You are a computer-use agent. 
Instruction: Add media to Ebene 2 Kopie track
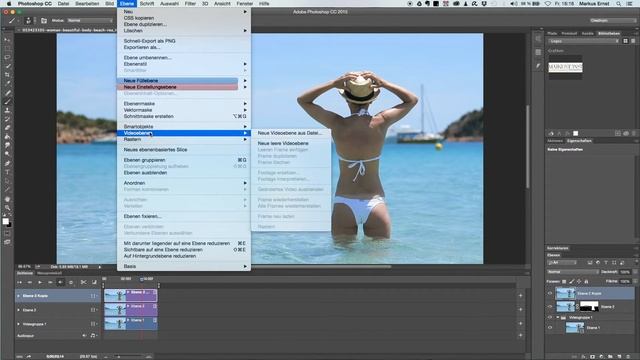(x=520, y=296)
